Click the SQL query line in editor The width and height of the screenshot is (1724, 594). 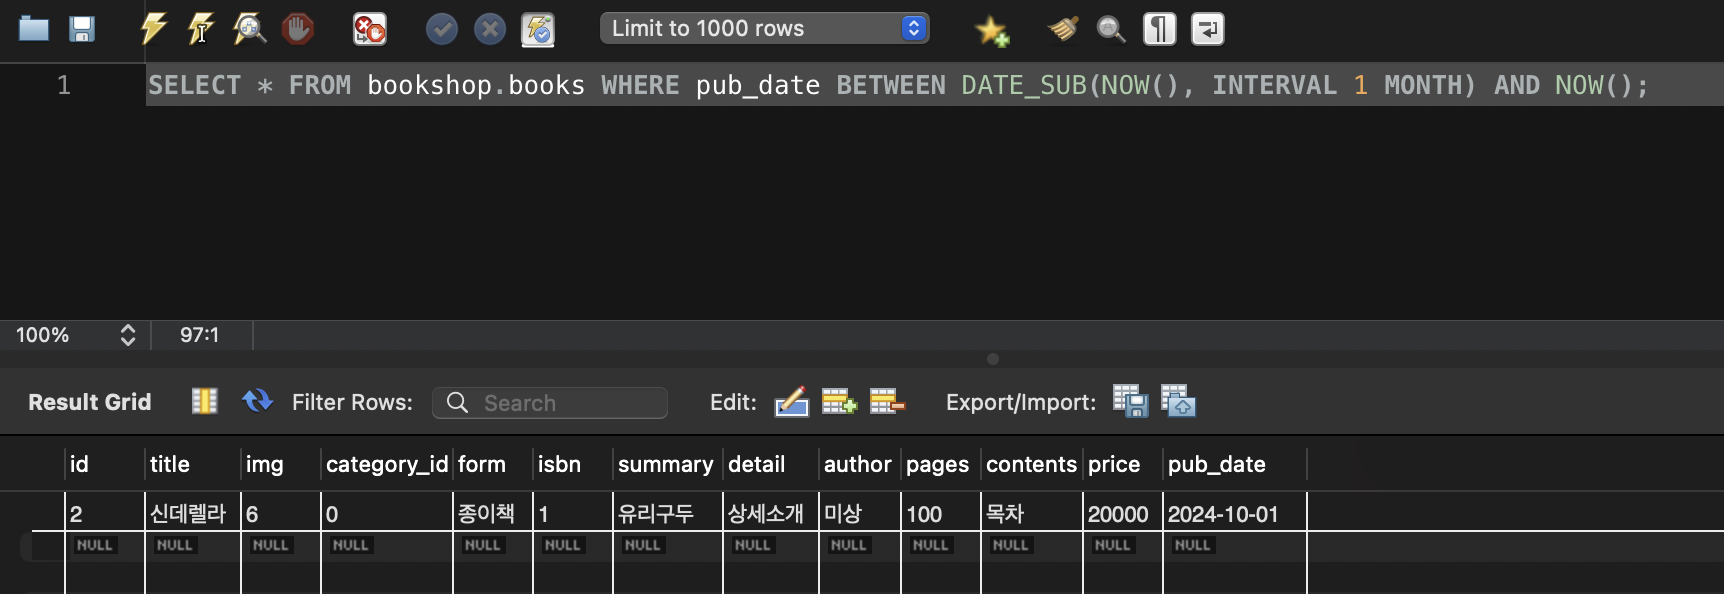click(x=897, y=85)
